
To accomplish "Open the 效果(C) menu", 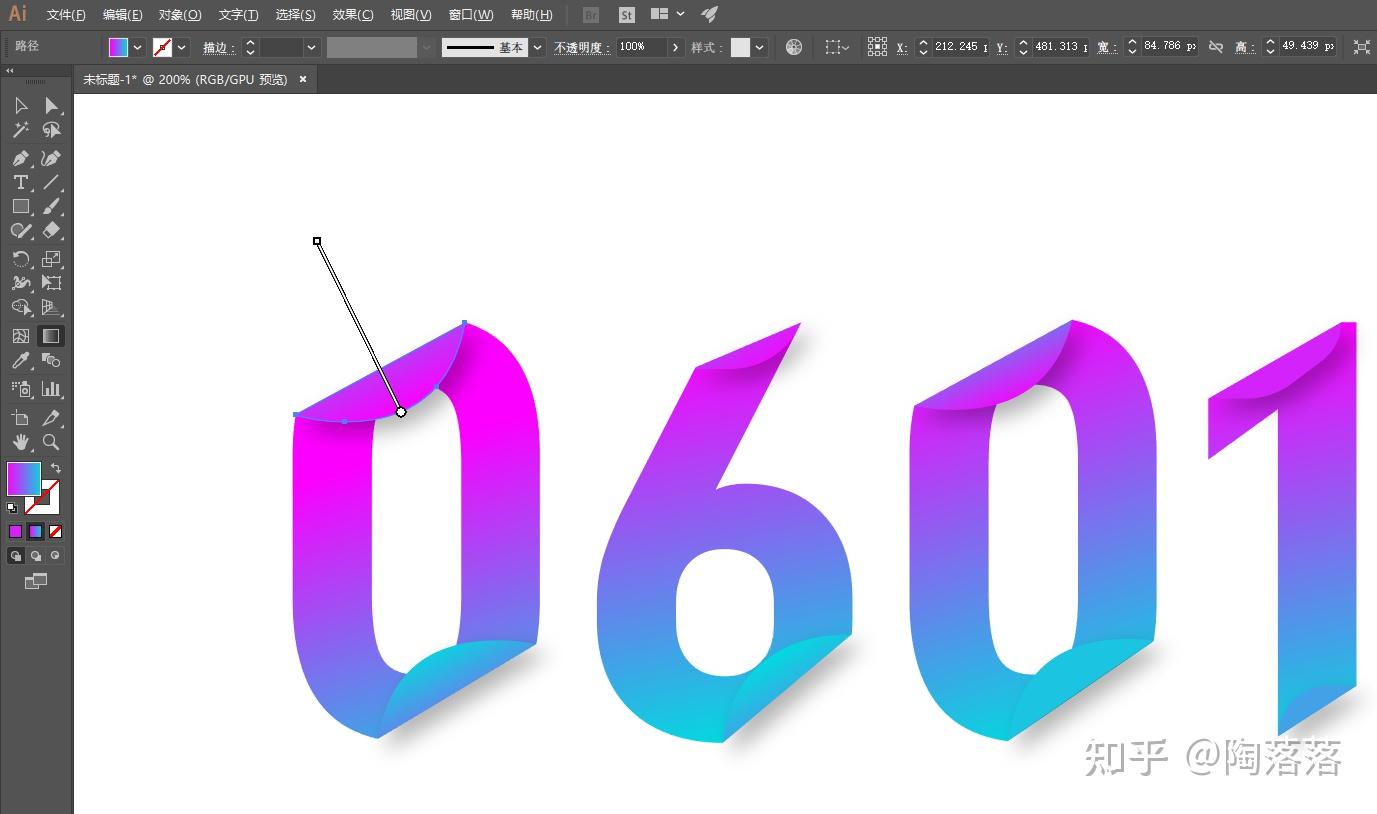I will point(353,15).
